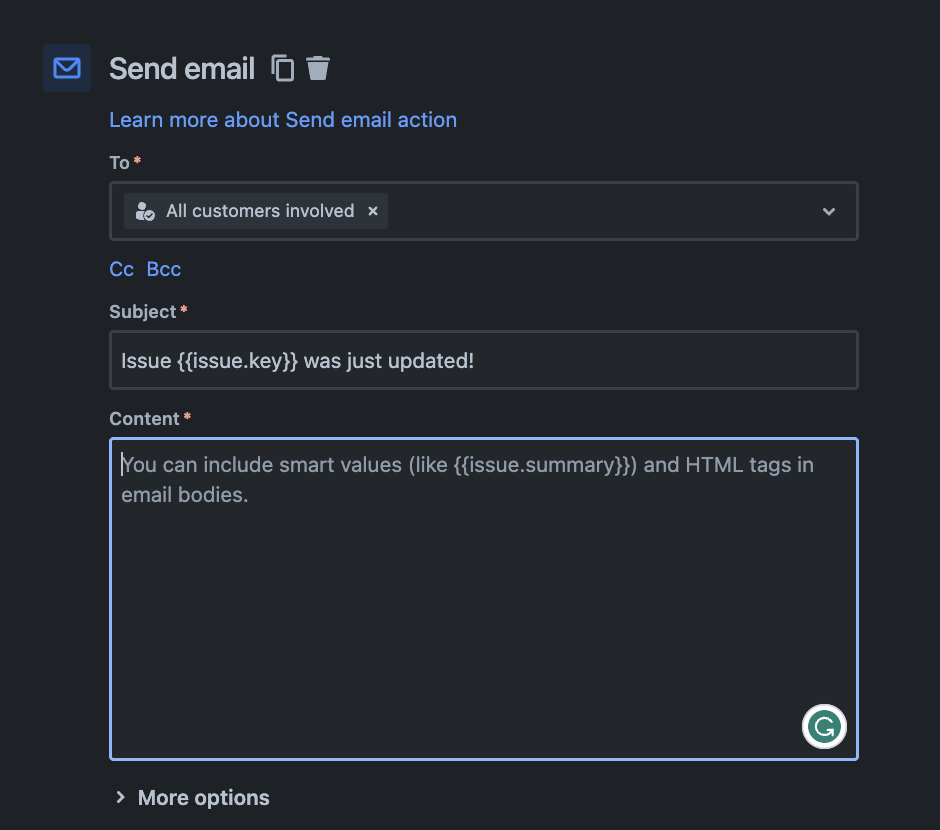Delete the Send email action
Screen dimensions: 940x830
click(x=318, y=68)
